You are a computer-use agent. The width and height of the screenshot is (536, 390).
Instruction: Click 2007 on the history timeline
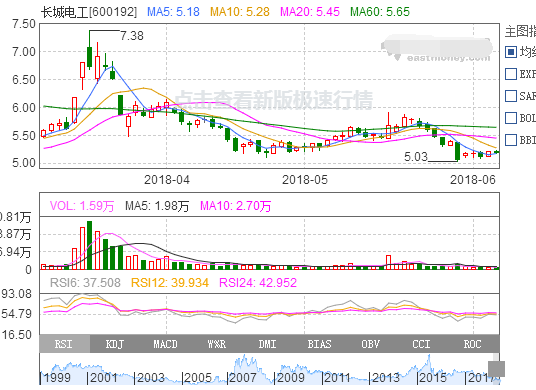[x=242, y=377]
